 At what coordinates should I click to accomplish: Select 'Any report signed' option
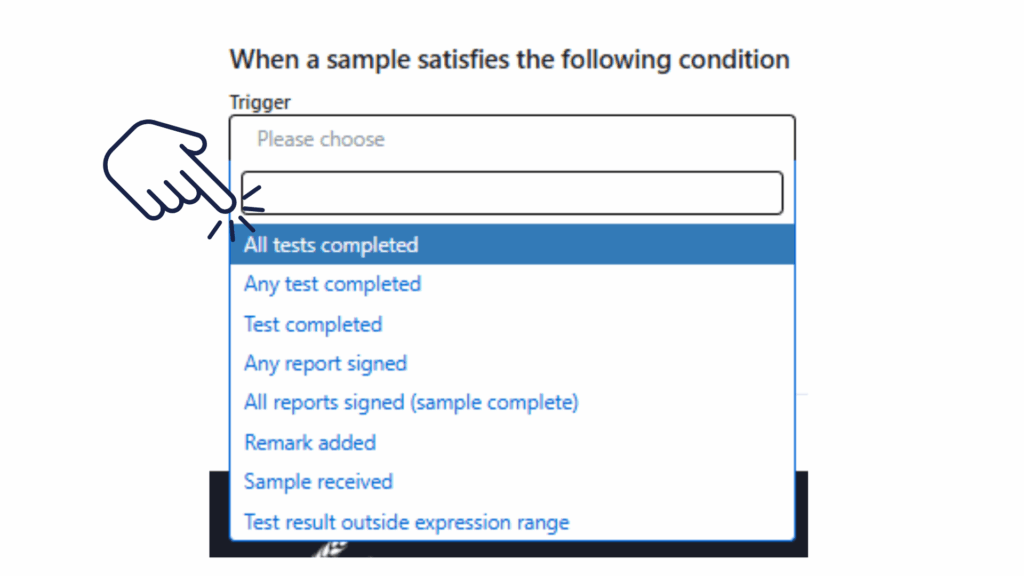[x=325, y=363]
